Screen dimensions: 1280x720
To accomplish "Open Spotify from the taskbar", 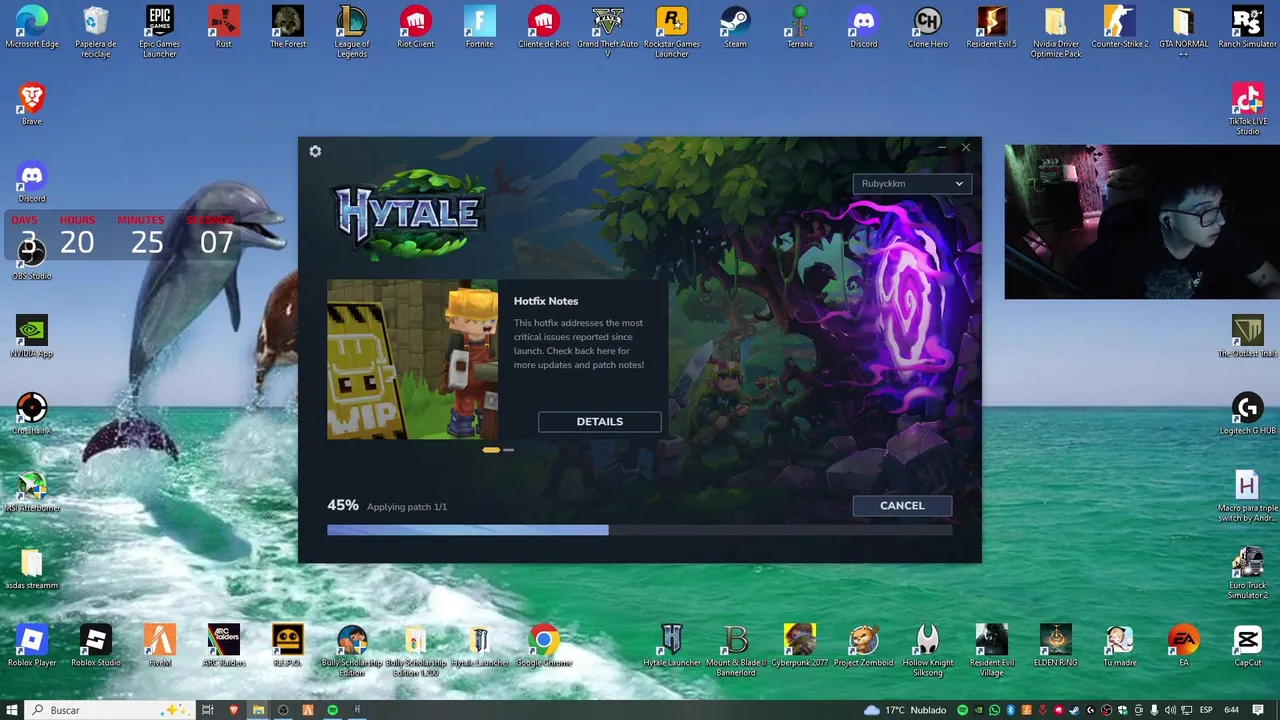I will (333, 710).
